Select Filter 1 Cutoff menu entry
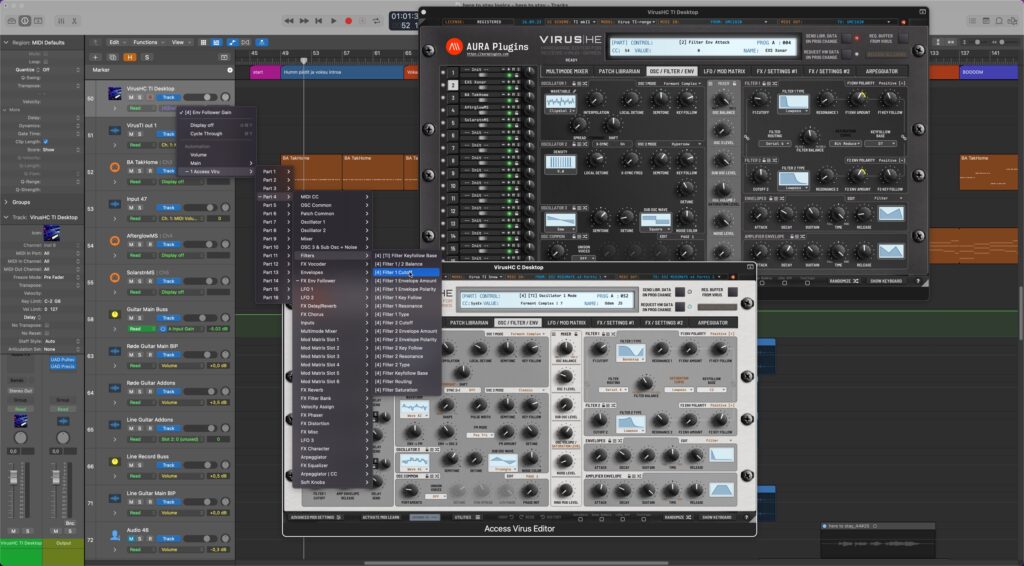The image size is (1024, 566). [406, 272]
